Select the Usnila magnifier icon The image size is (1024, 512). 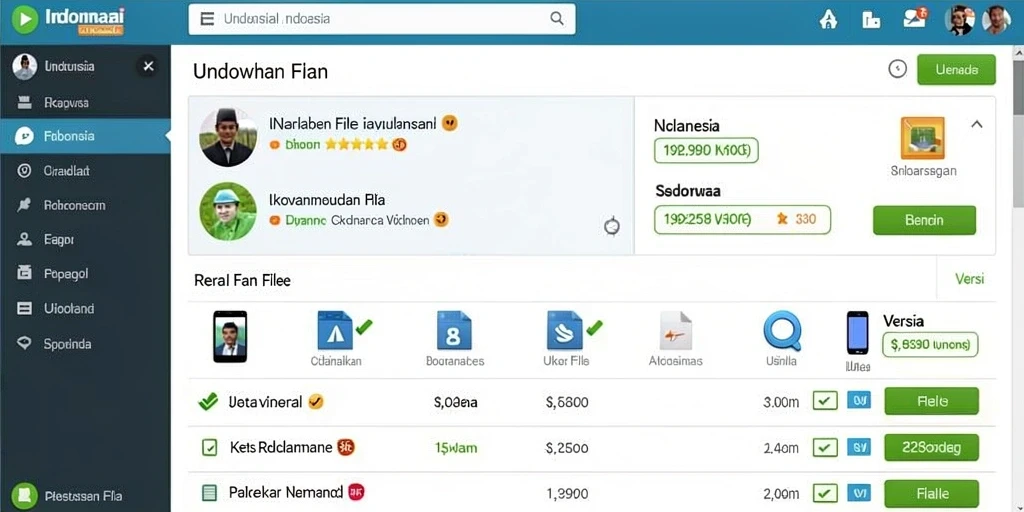(782, 330)
